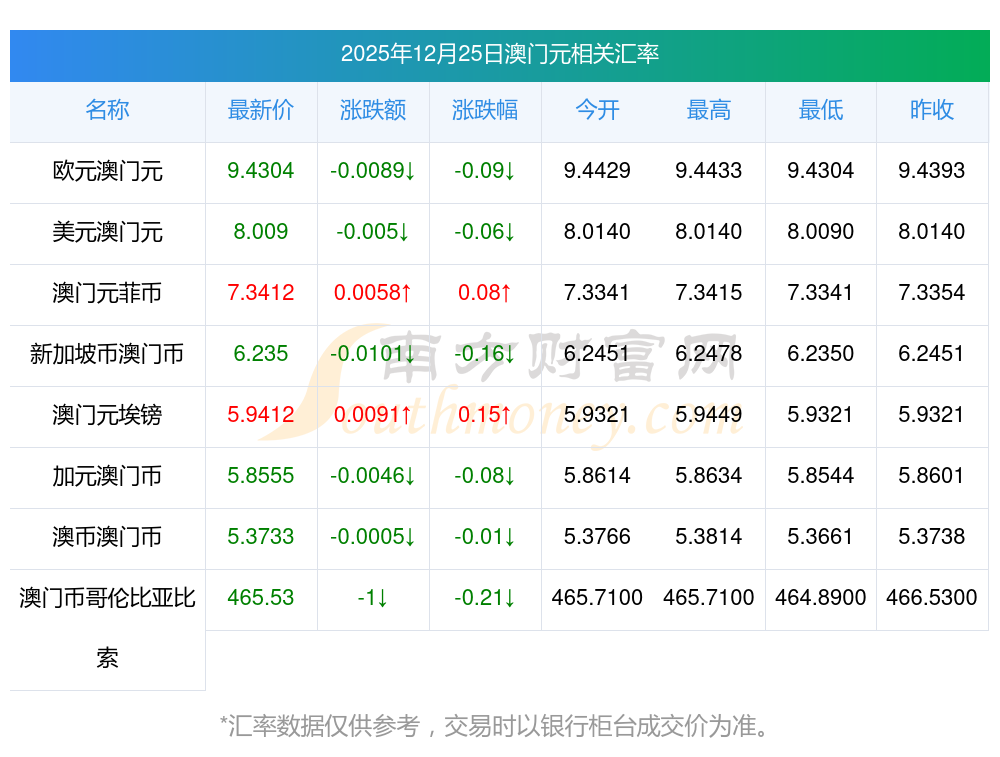Click the green -0.0089↓ change value
Image resolution: width=1000 pixels, height=757 pixels.
(x=373, y=171)
